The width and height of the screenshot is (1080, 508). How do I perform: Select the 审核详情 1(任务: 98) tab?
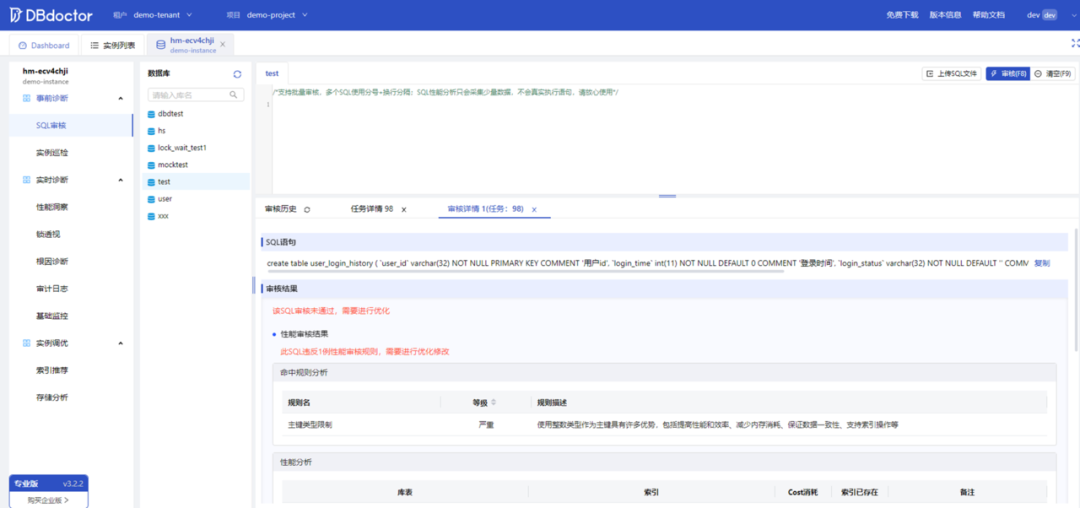(486, 209)
